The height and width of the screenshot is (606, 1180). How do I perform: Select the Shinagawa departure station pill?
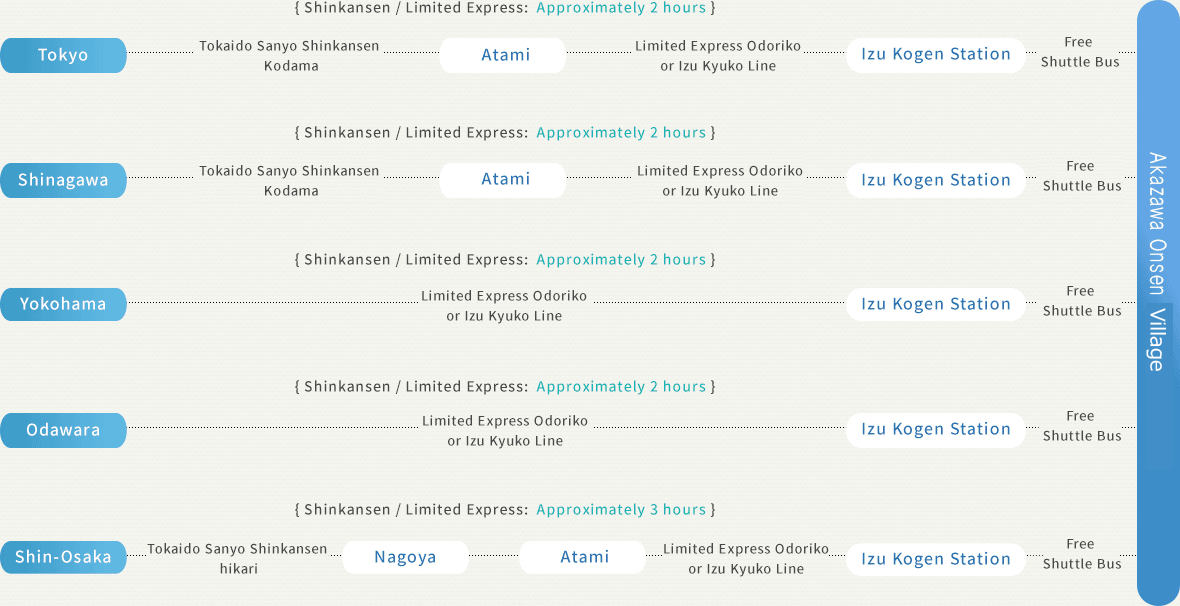tap(63, 180)
